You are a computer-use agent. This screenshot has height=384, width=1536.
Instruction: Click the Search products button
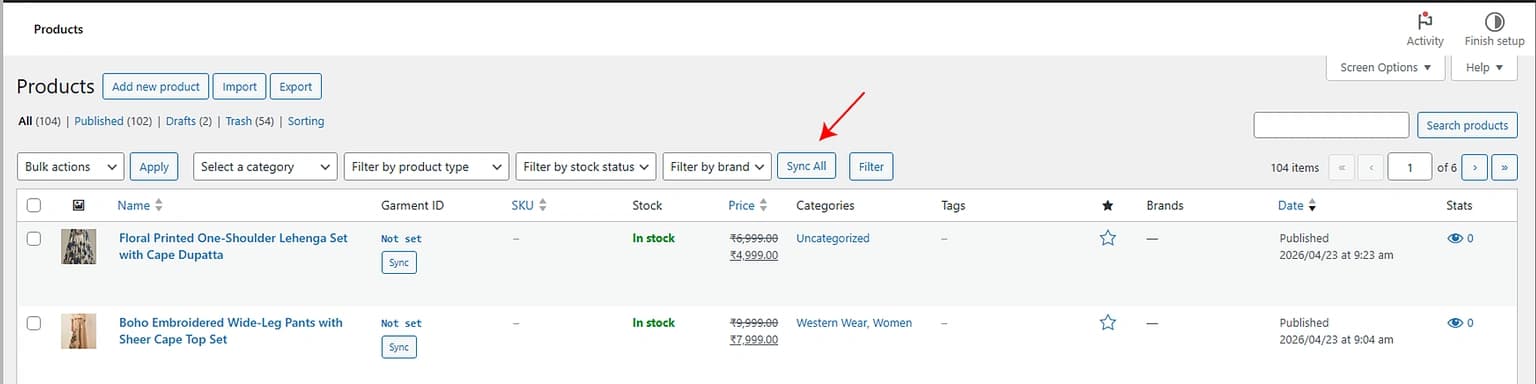(x=1467, y=125)
